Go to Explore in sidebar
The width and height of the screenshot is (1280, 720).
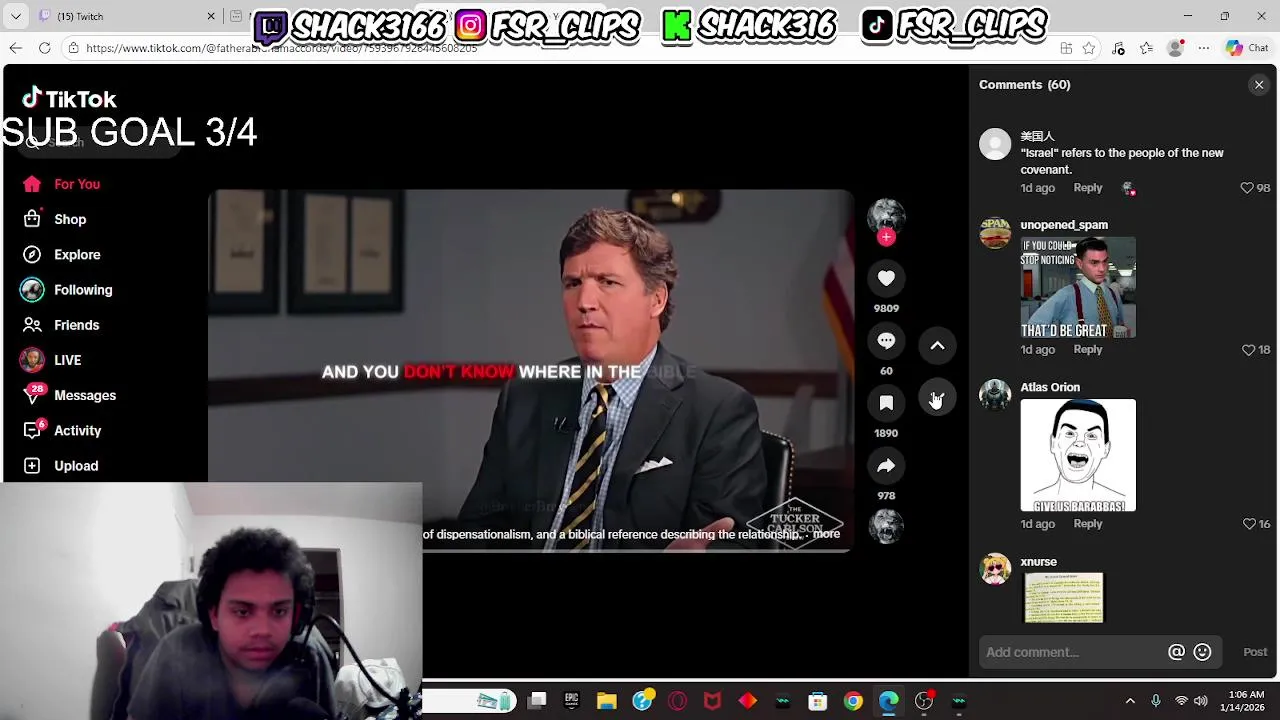coord(77,254)
